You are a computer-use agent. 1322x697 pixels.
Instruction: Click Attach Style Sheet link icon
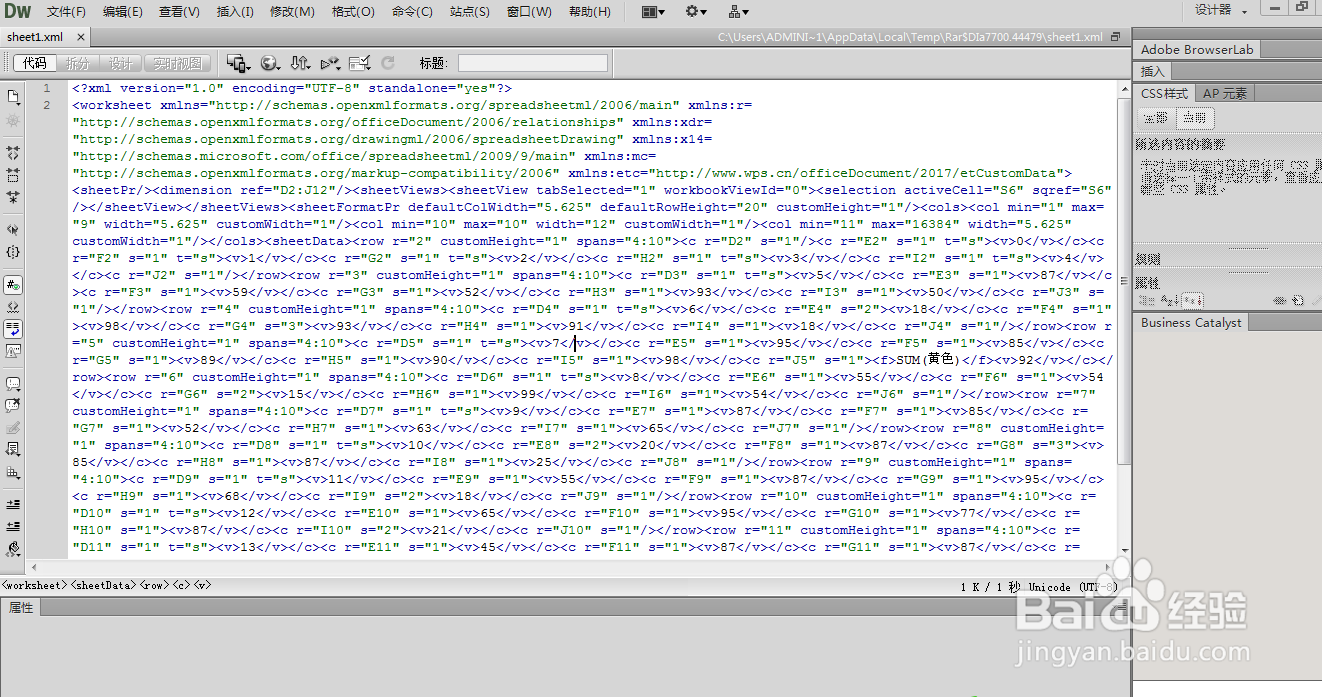(1279, 300)
